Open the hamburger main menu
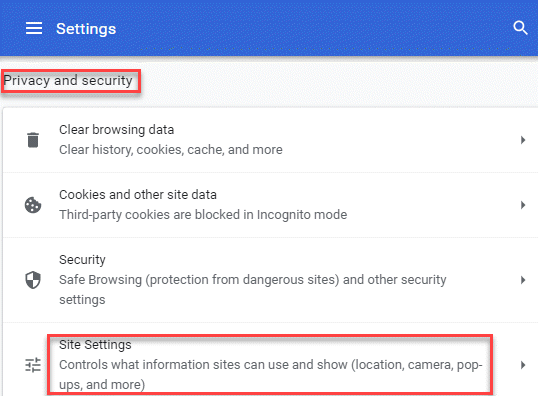The width and height of the screenshot is (538, 396). point(34,28)
